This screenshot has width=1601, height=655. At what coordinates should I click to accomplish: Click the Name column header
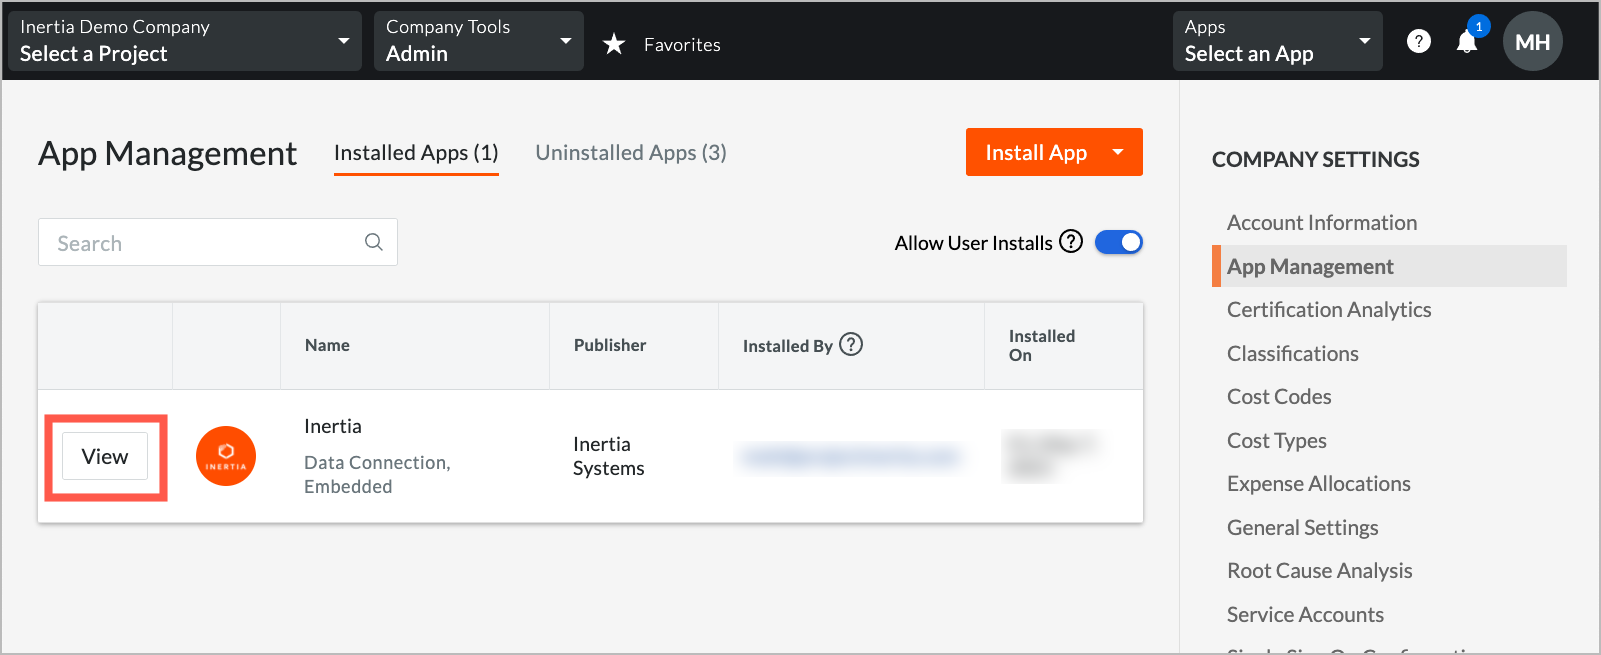[327, 345]
